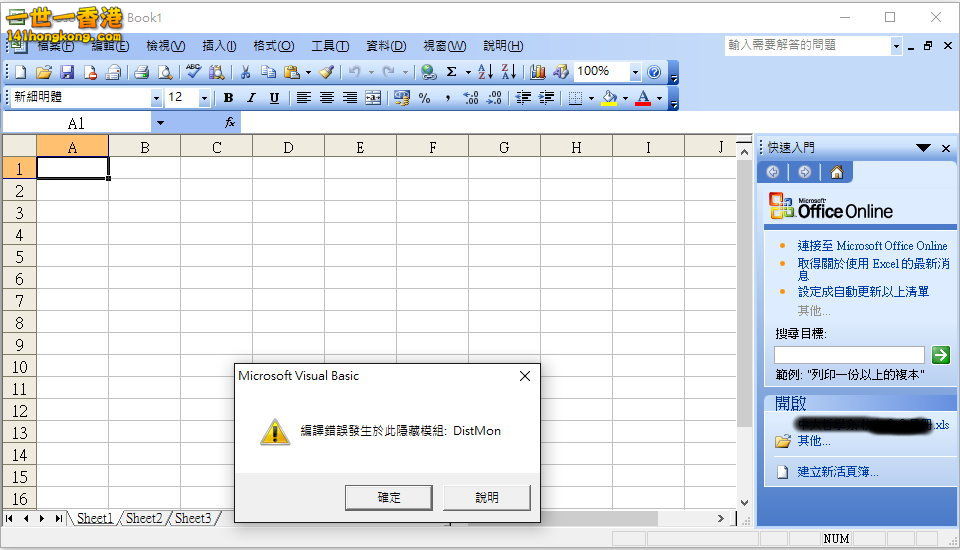The height and width of the screenshot is (550, 960).
Task: Open task pane menu triangle
Action: (x=923, y=148)
